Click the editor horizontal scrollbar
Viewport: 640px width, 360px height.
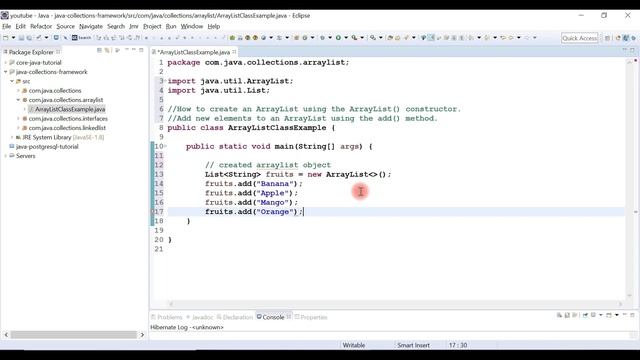tap(395, 304)
